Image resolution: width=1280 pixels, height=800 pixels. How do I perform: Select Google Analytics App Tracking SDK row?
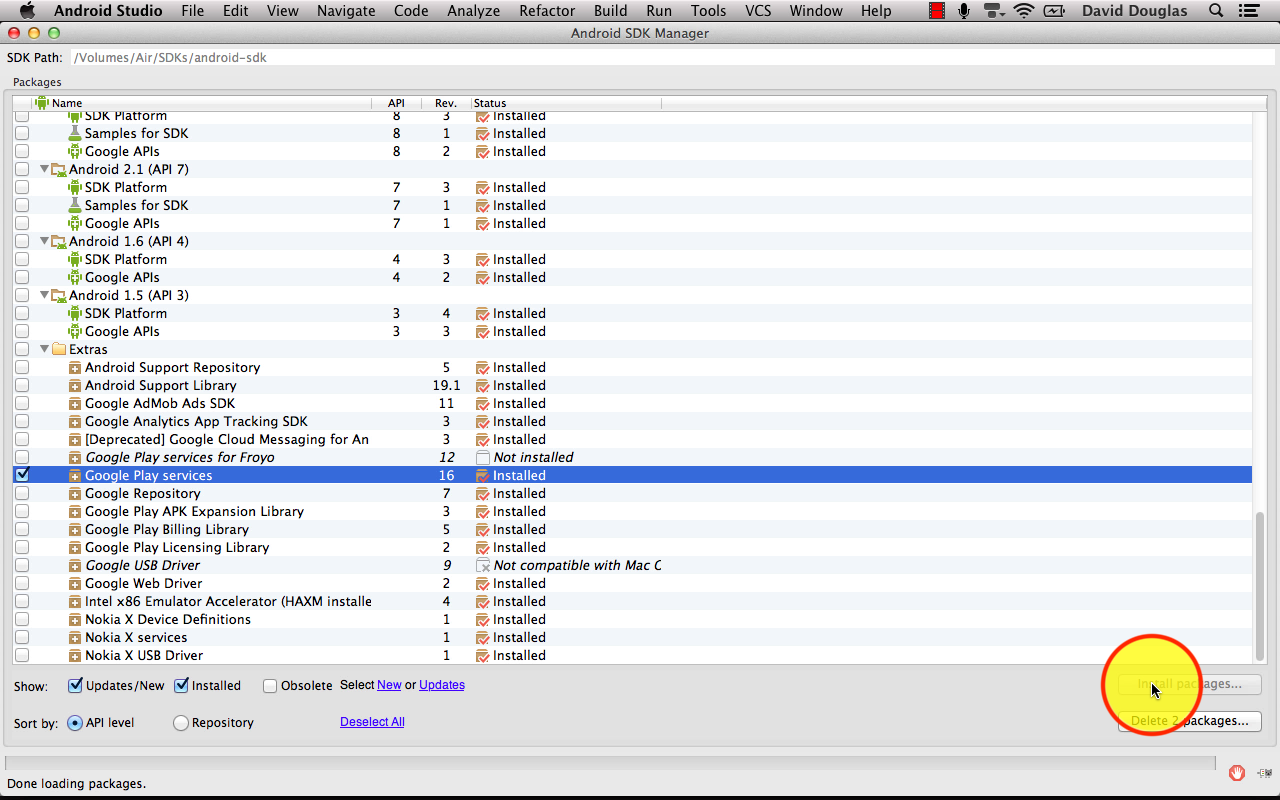(632, 422)
